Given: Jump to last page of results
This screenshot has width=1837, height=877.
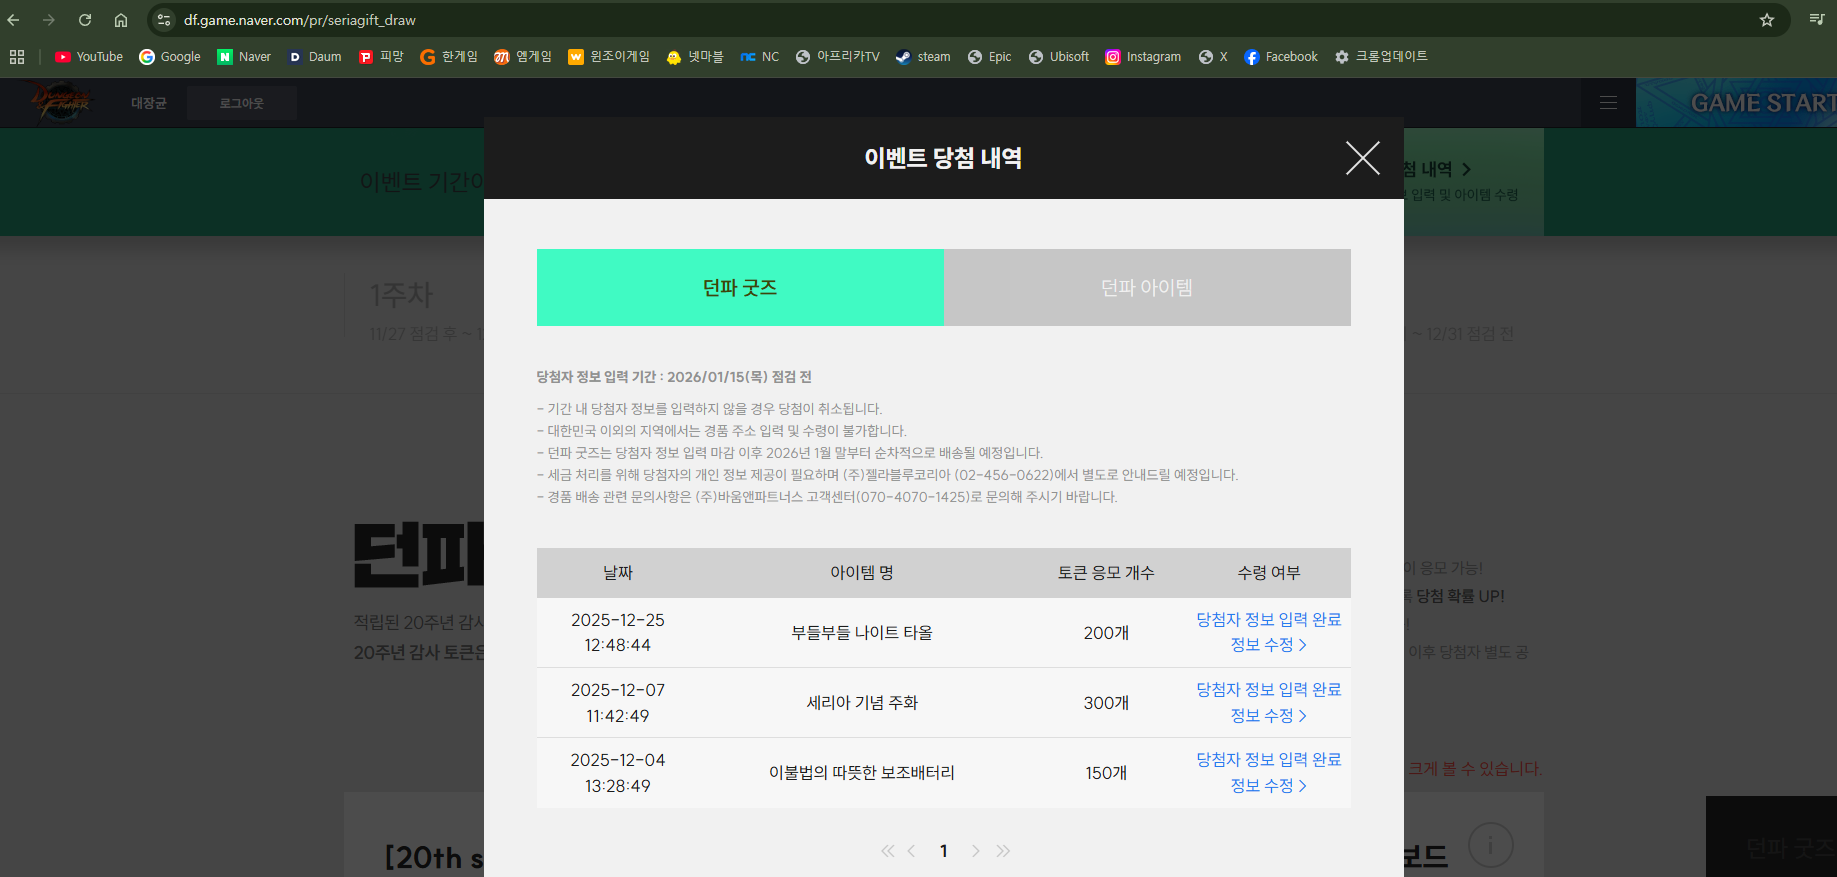Looking at the screenshot, I should (x=1003, y=851).
